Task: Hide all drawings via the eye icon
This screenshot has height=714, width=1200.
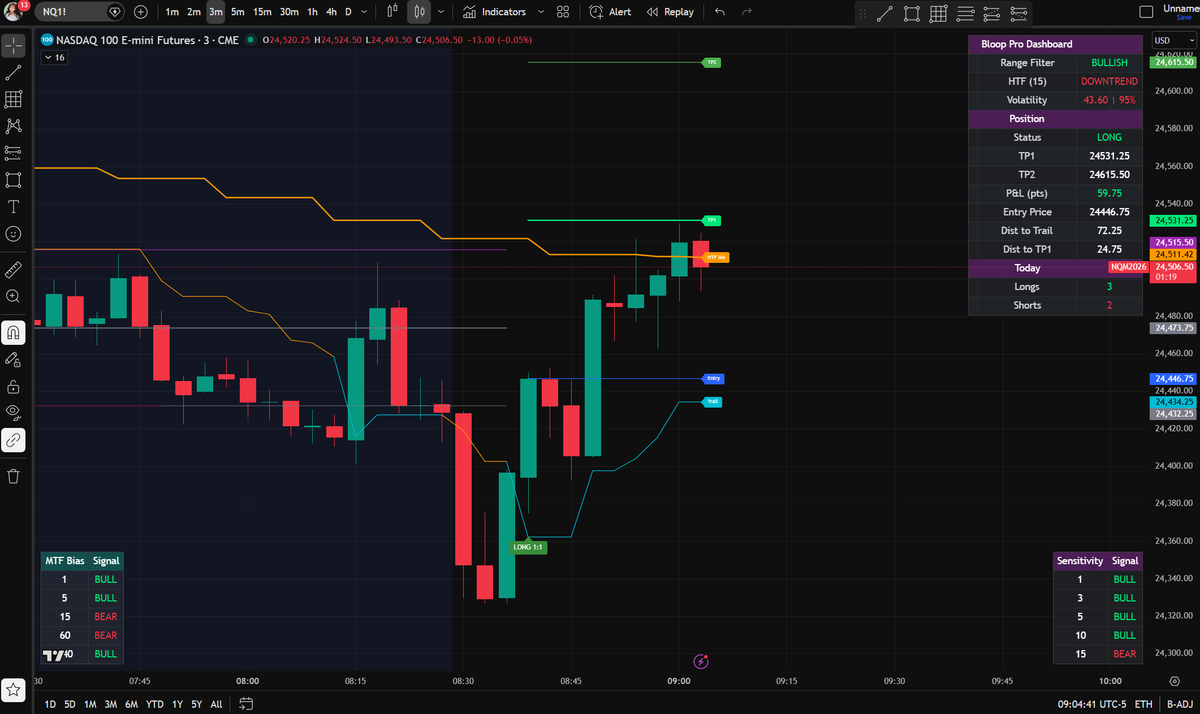Action: click(x=13, y=411)
